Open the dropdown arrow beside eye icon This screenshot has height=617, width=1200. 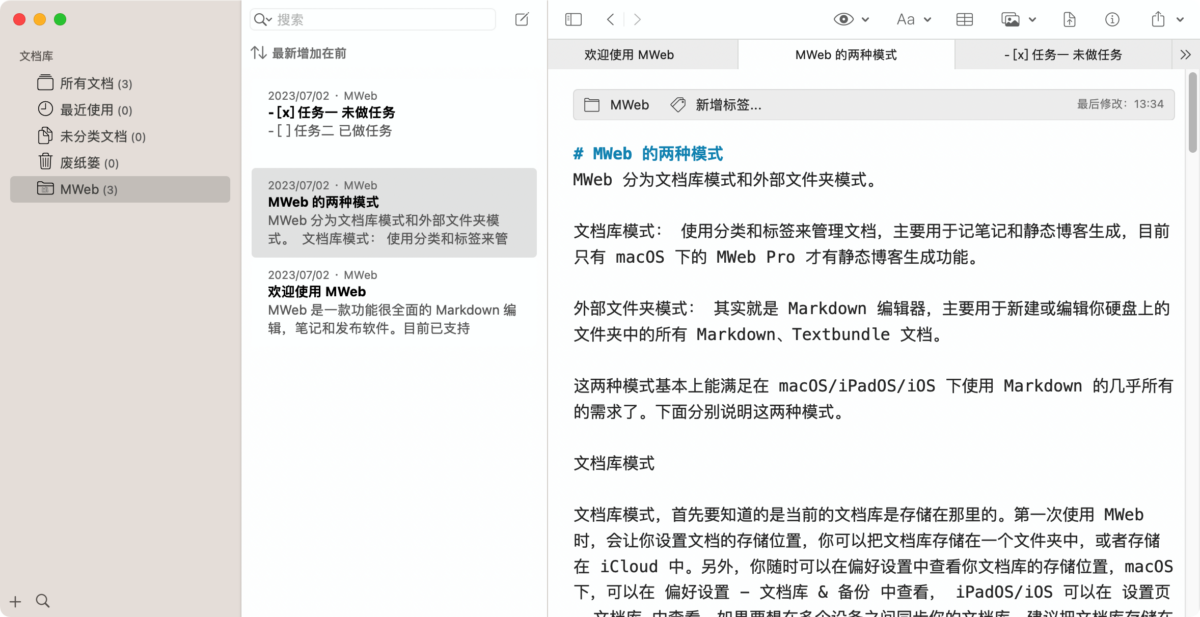pyautogui.click(x=866, y=19)
